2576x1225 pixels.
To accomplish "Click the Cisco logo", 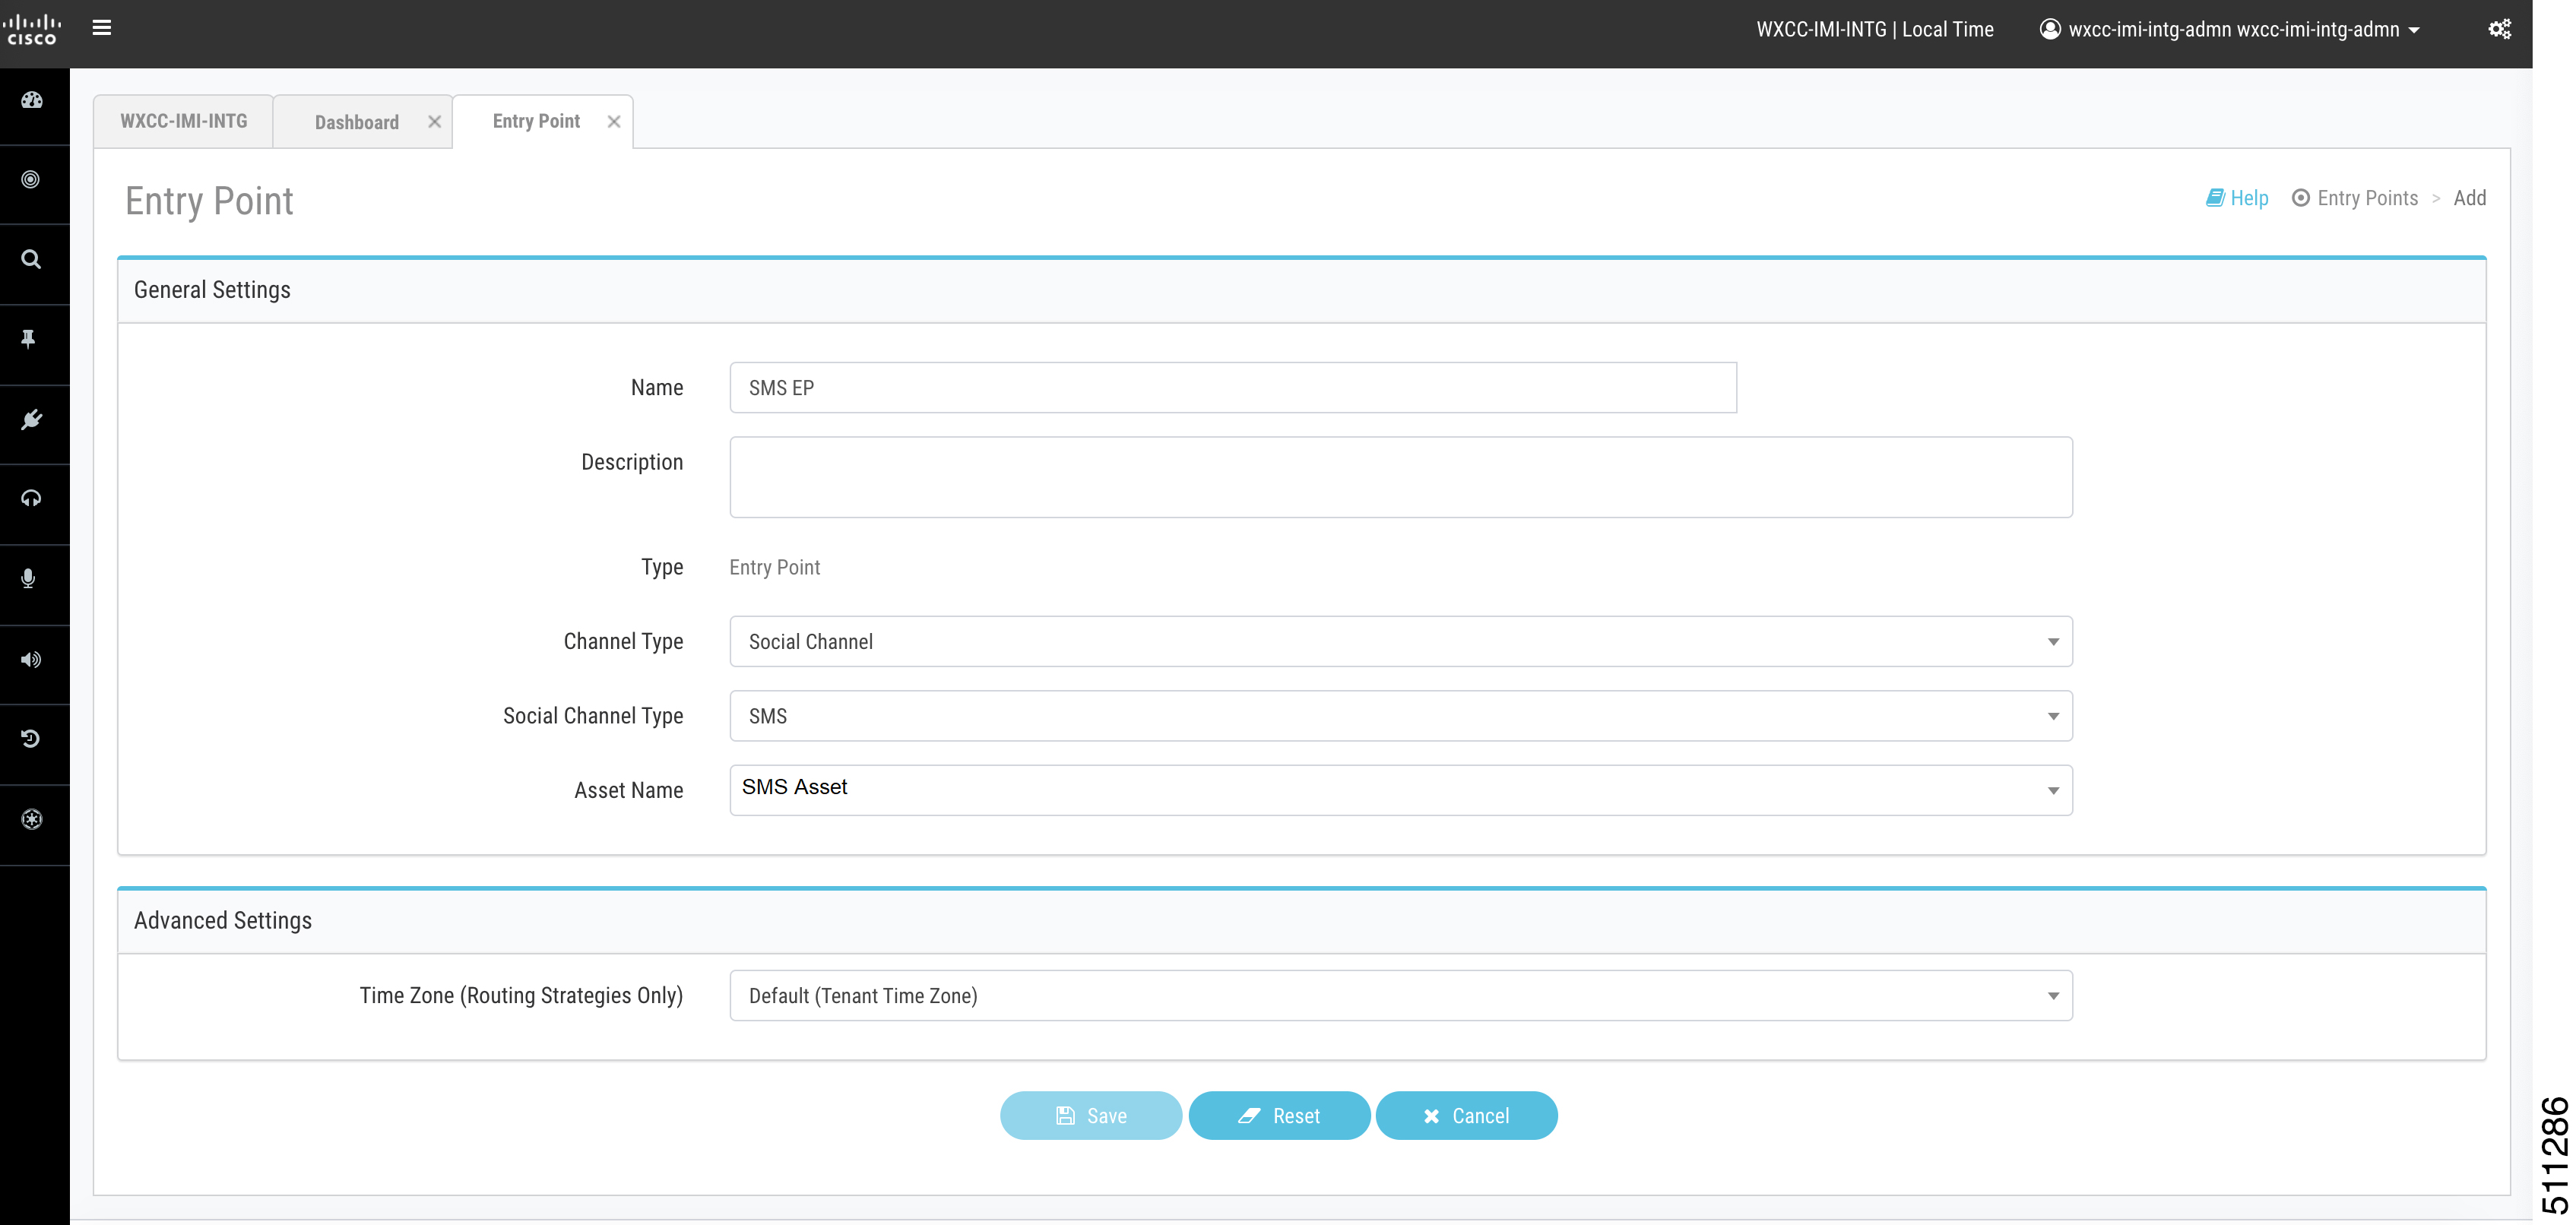I will tap(32, 29).
